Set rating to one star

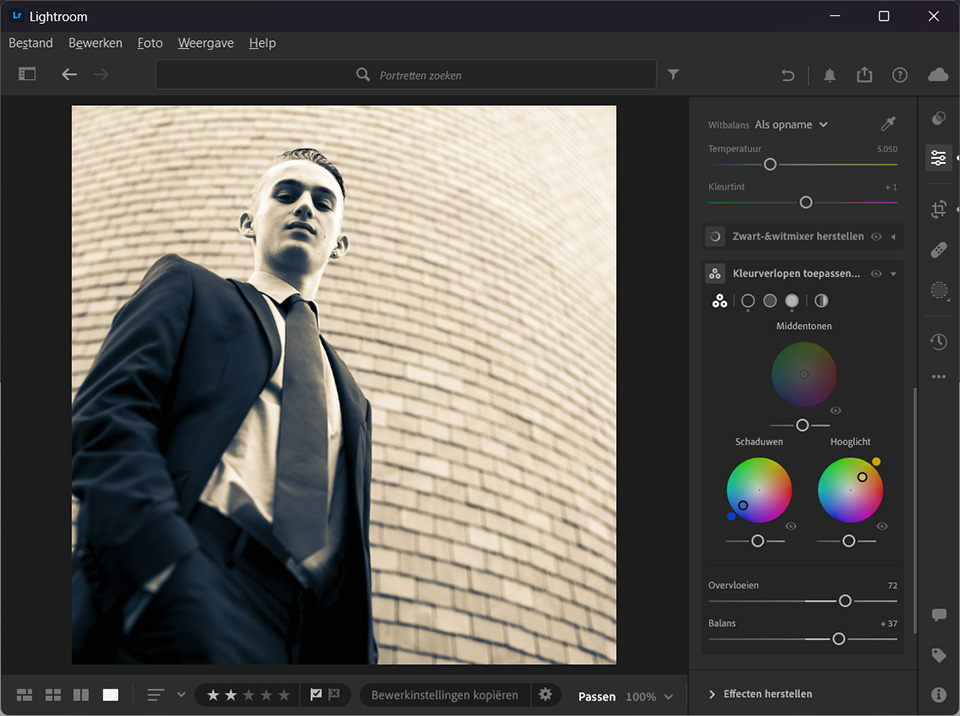tap(213, 695)
